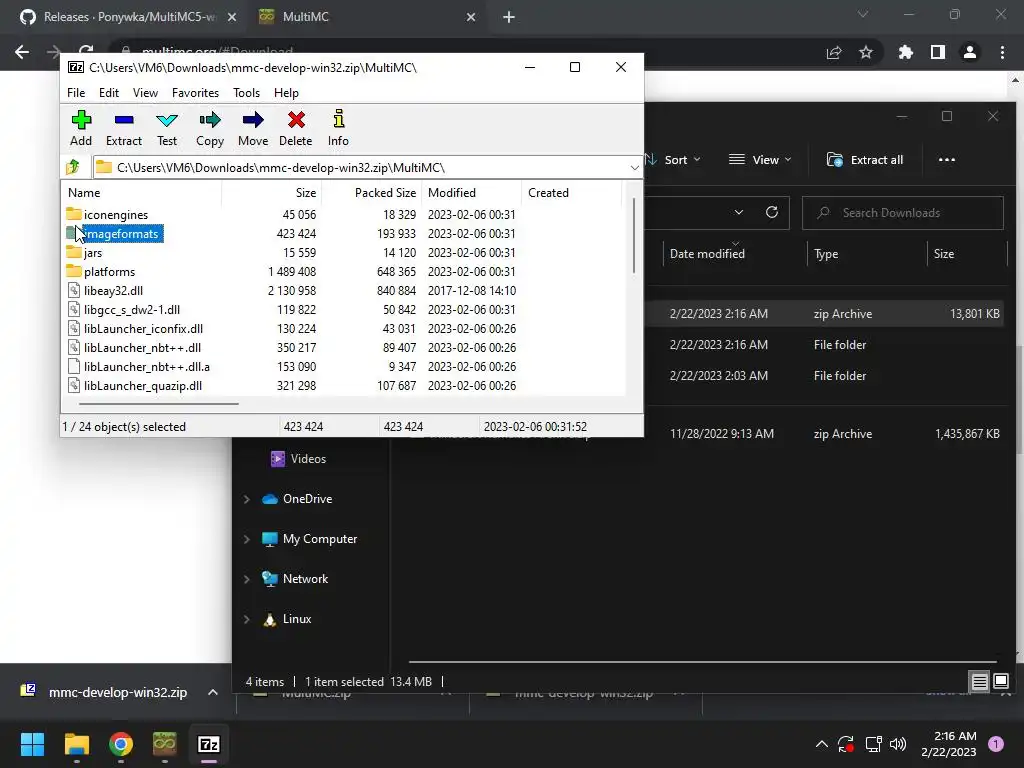Open Chrome extensions puzzle icon
Image resolution: width=1024 pixels, height=768 pixels.
tap(905, 52)
